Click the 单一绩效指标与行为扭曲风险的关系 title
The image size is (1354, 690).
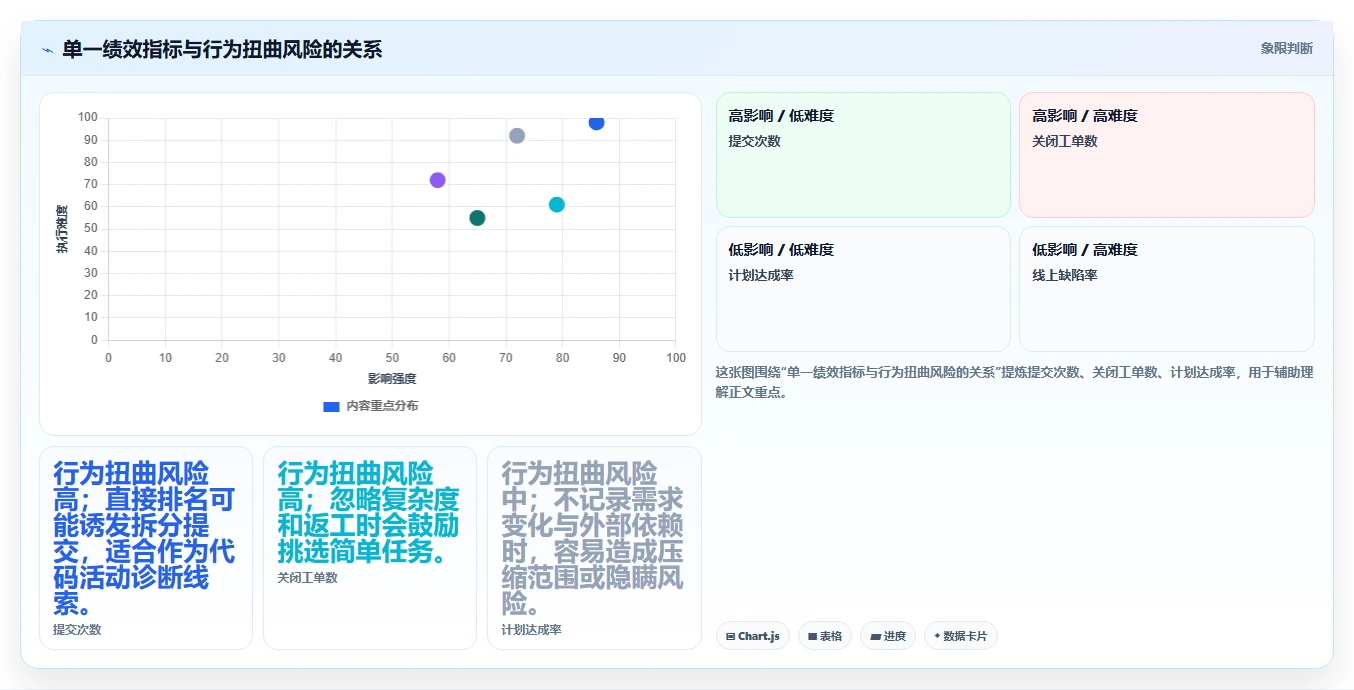pos(222,50)
